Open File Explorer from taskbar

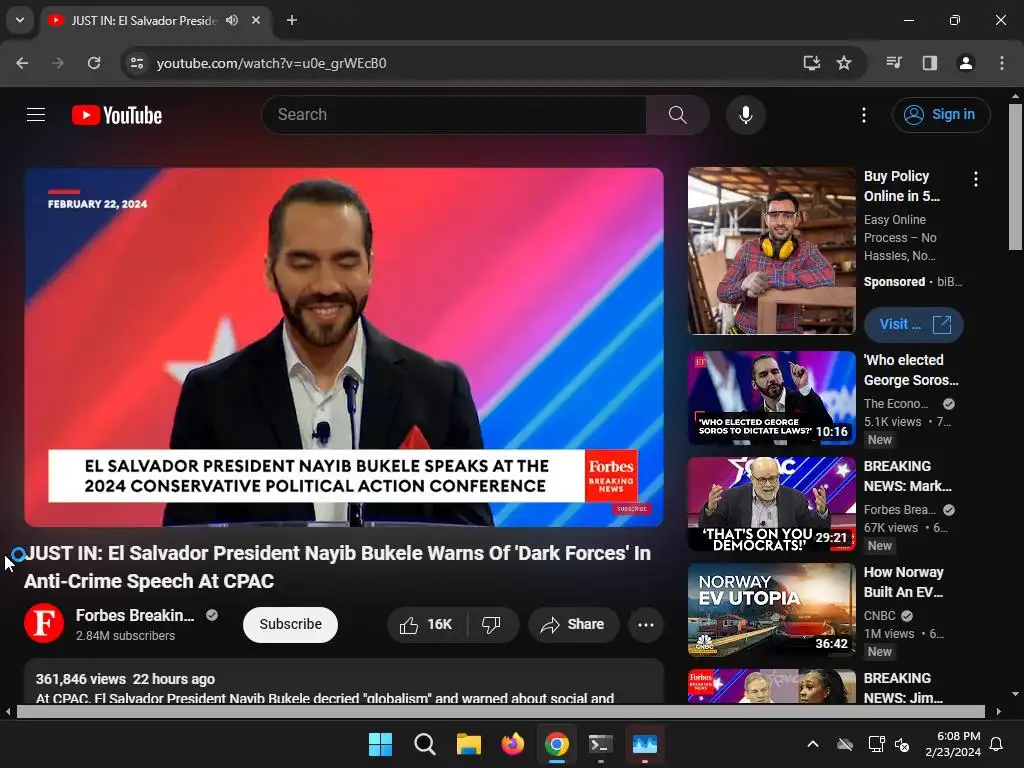pyautogui.click(x=468, y=744)
